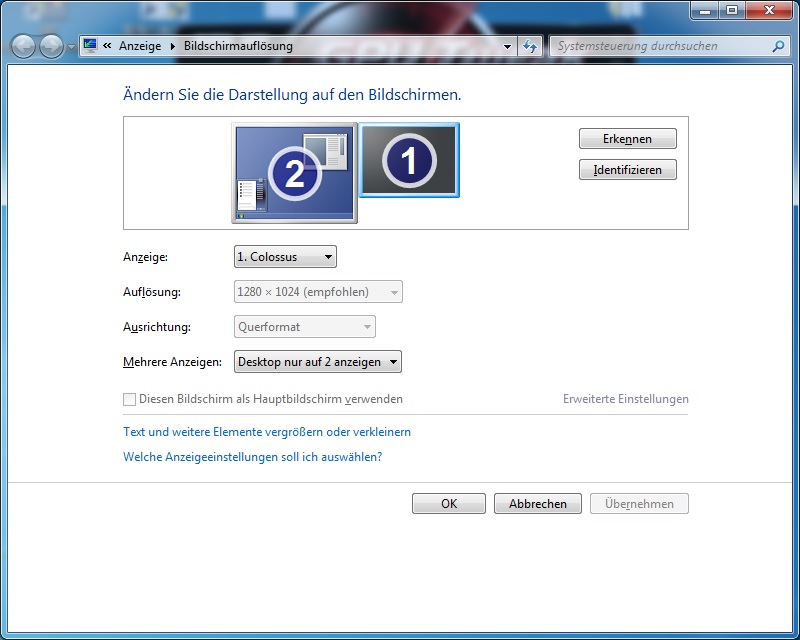Click the Identifizieren button
The height and width of the screenshot is (640, 800).
coord(628,170)
